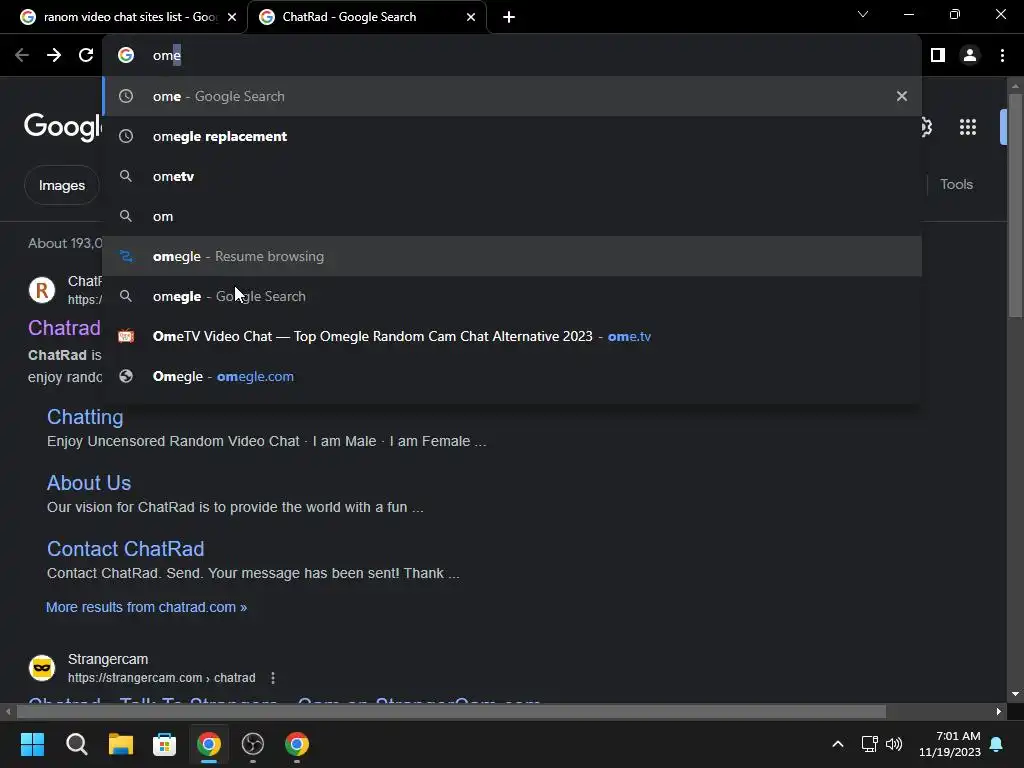1024x768 pixels.
Task: Close the 'ranom video chat sites list' tab
Action: 232,17
